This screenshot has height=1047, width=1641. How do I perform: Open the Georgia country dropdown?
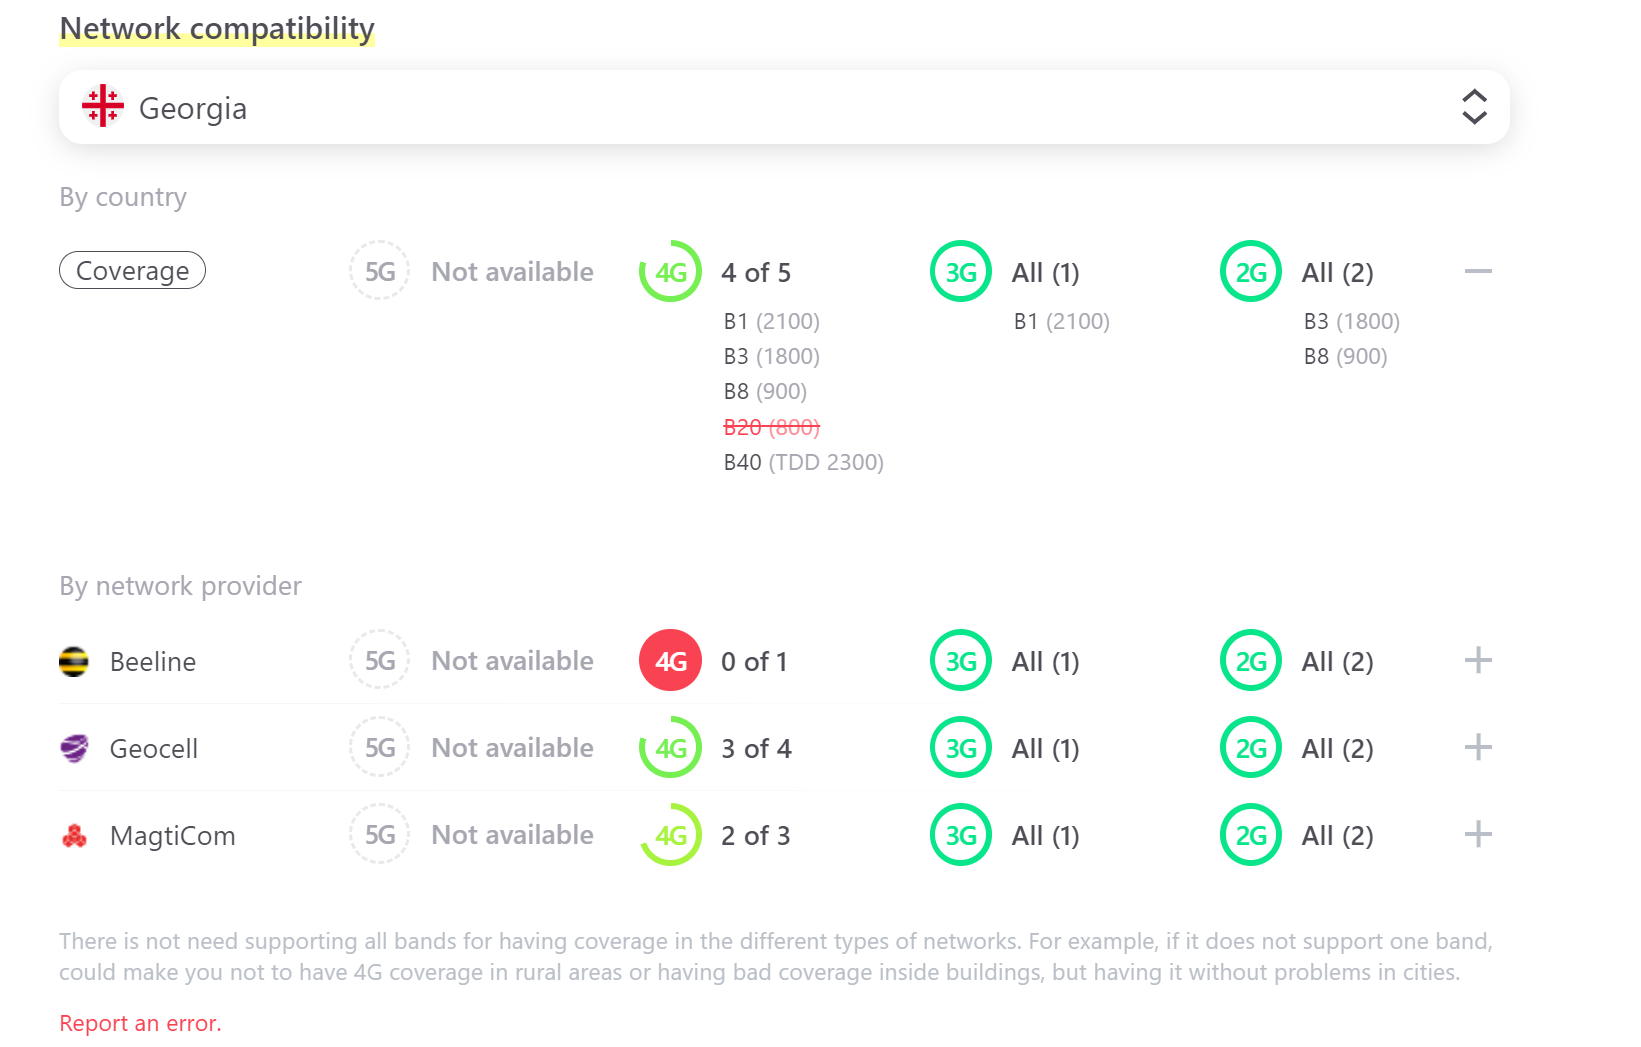click(x=1474, y=107)
